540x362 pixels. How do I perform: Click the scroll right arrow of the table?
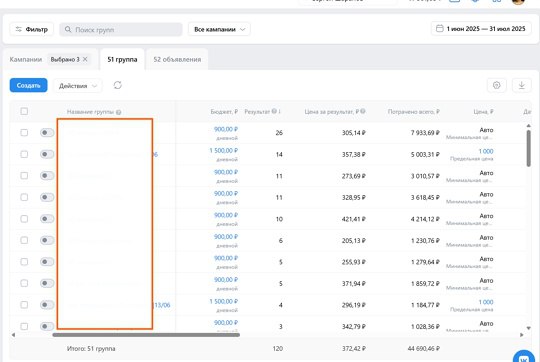pos(522,335)
